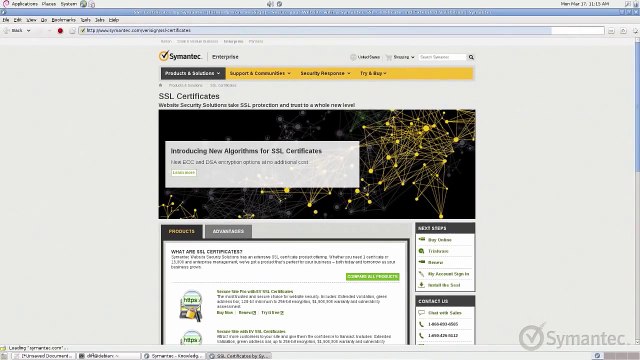Click the volume speaker icon in top panel
Image resolution: width=640 pixels, height=360 pixels.
point(270,4)
